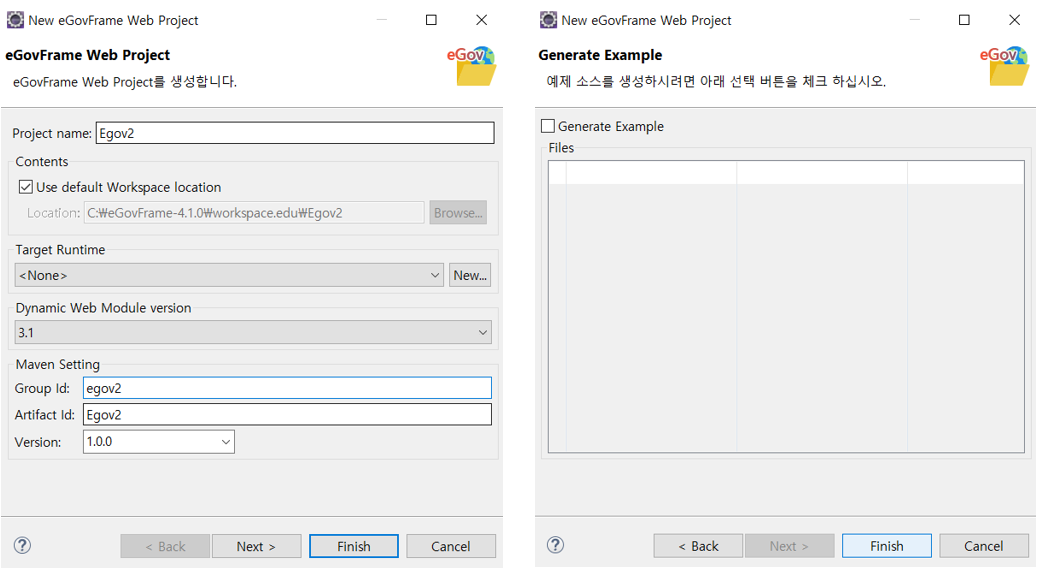Click Cancel in the Generate Example dialog
1038x568 pixels.
pos(984,545)
